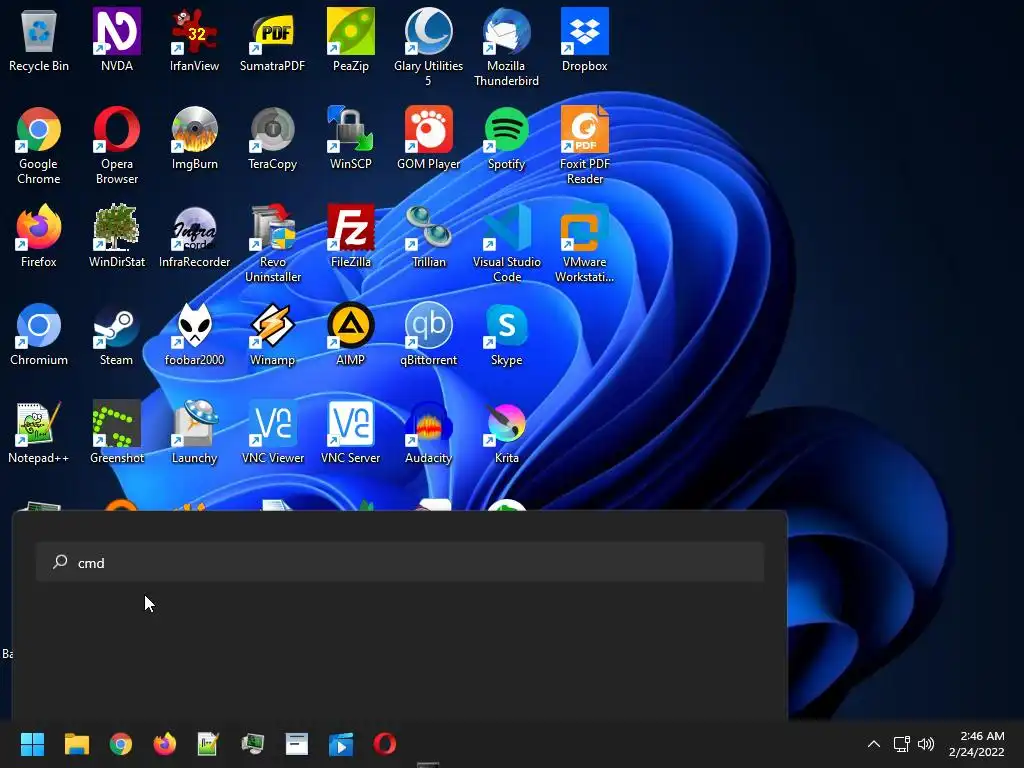Select the Skype desktop icon
Screen dimensions: 1024x768
[506, 334]
